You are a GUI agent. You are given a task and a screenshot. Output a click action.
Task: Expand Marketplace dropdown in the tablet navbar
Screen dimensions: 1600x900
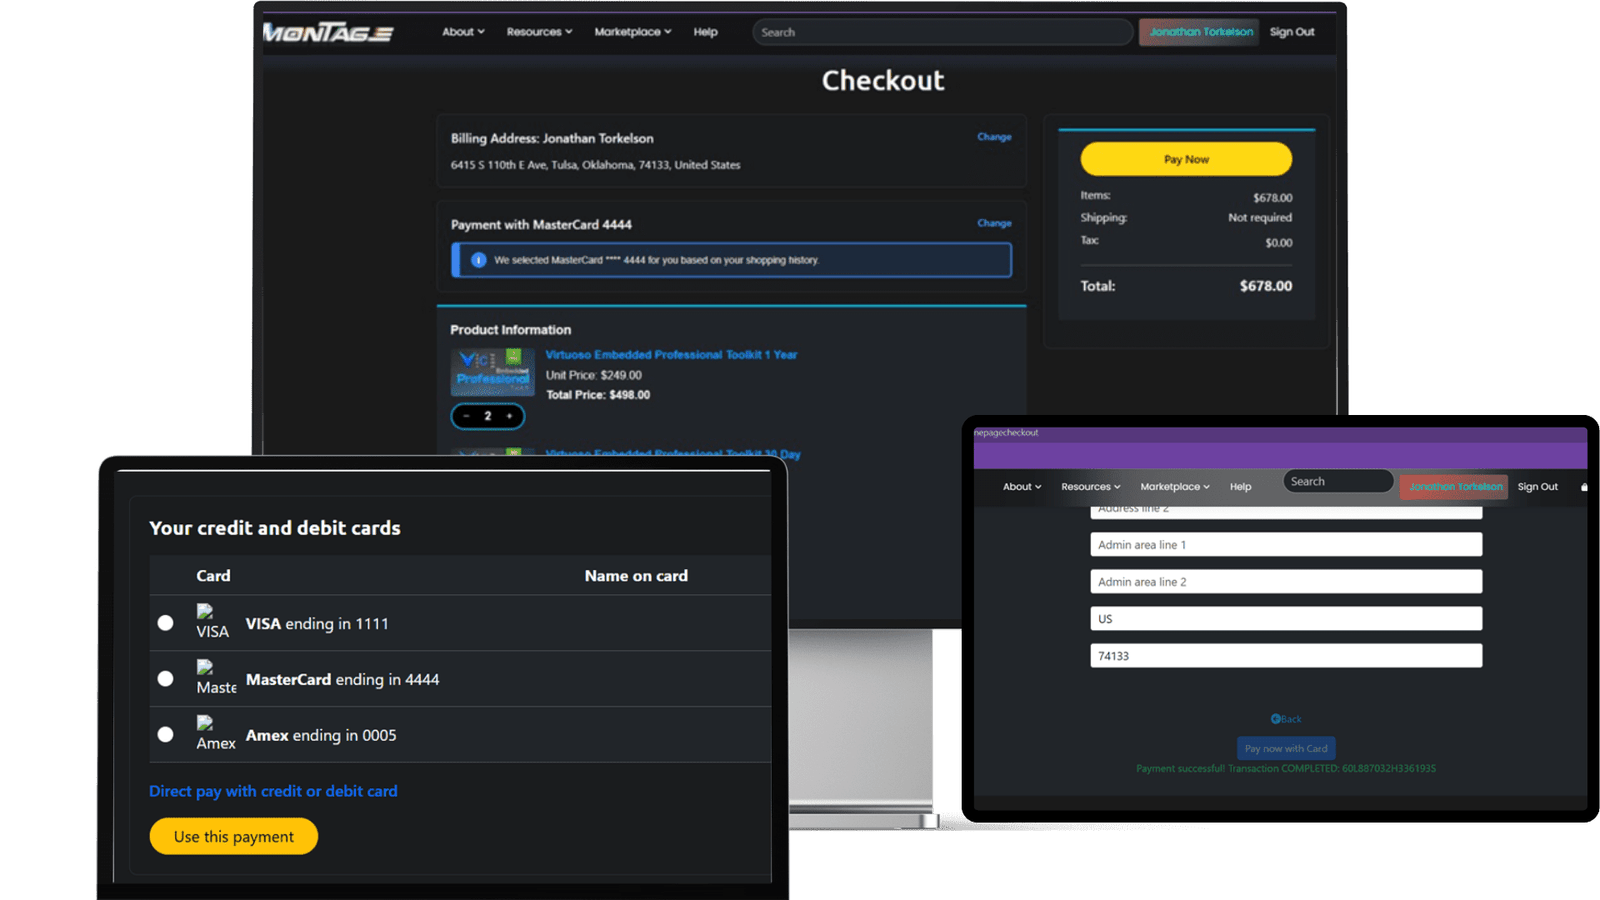[x=1175, y=487]
